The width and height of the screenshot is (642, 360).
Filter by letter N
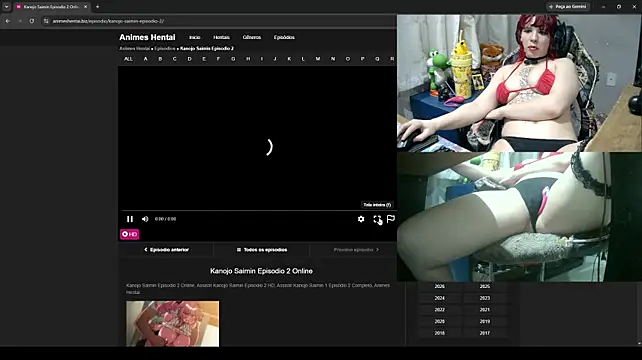[333, 59]
